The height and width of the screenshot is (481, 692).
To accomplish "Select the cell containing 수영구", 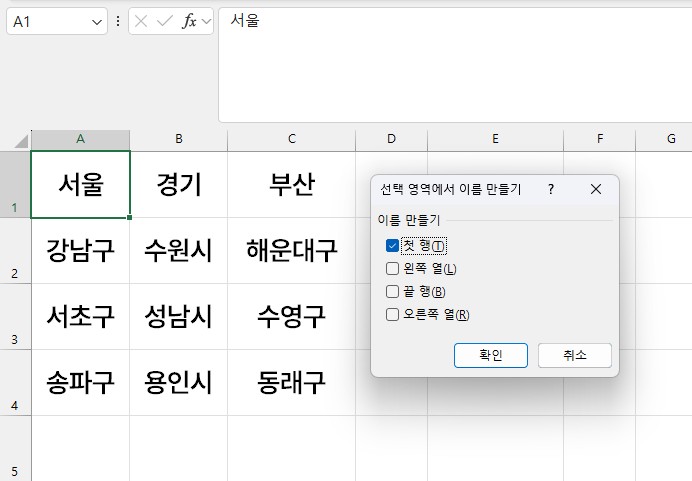I will coord(292,317).
